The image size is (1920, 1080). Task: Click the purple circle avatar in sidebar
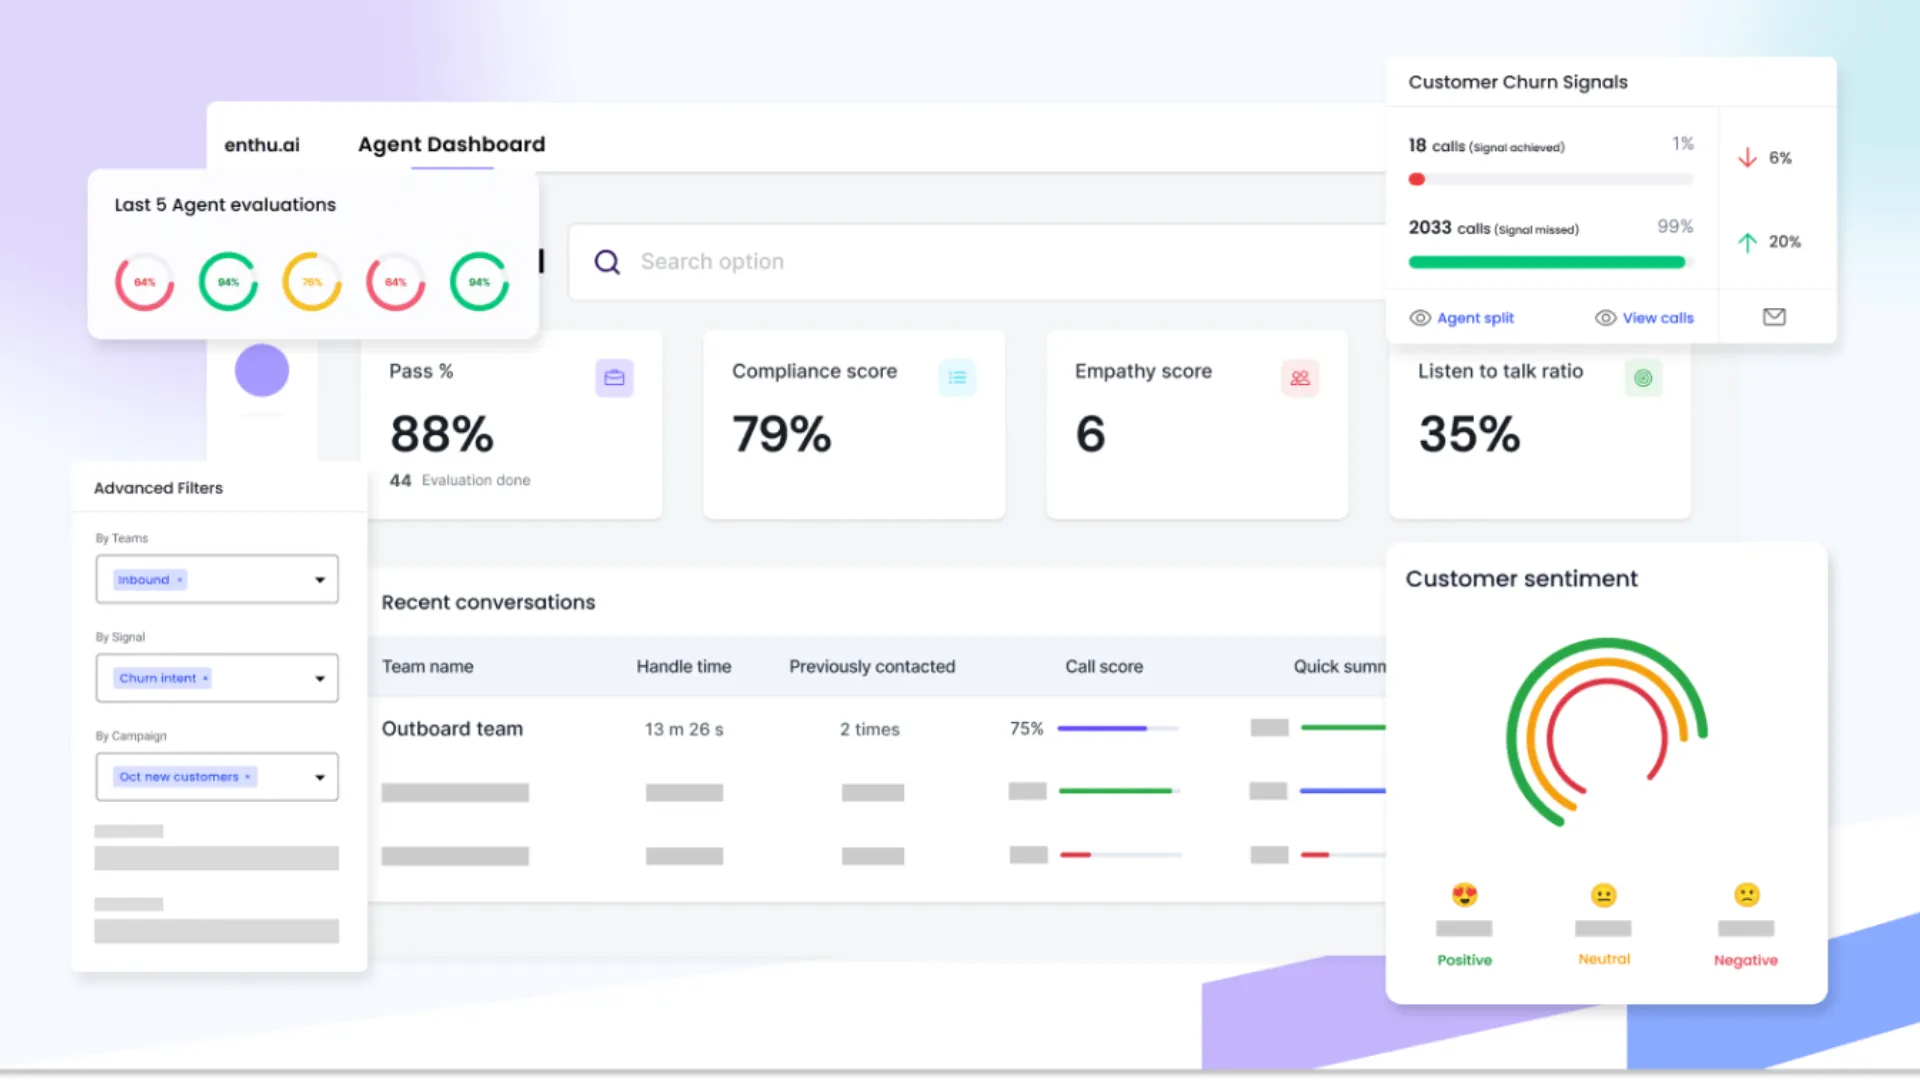click(262, 370)
